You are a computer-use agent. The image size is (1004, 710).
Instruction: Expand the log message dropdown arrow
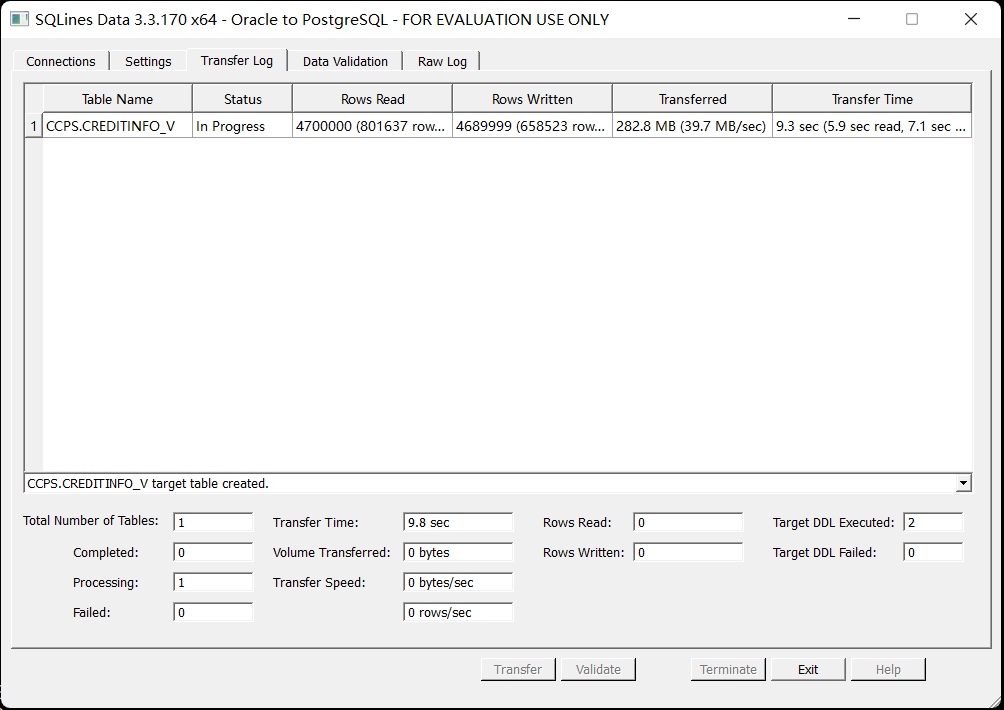pyautogui.click(x=963, y=483)
